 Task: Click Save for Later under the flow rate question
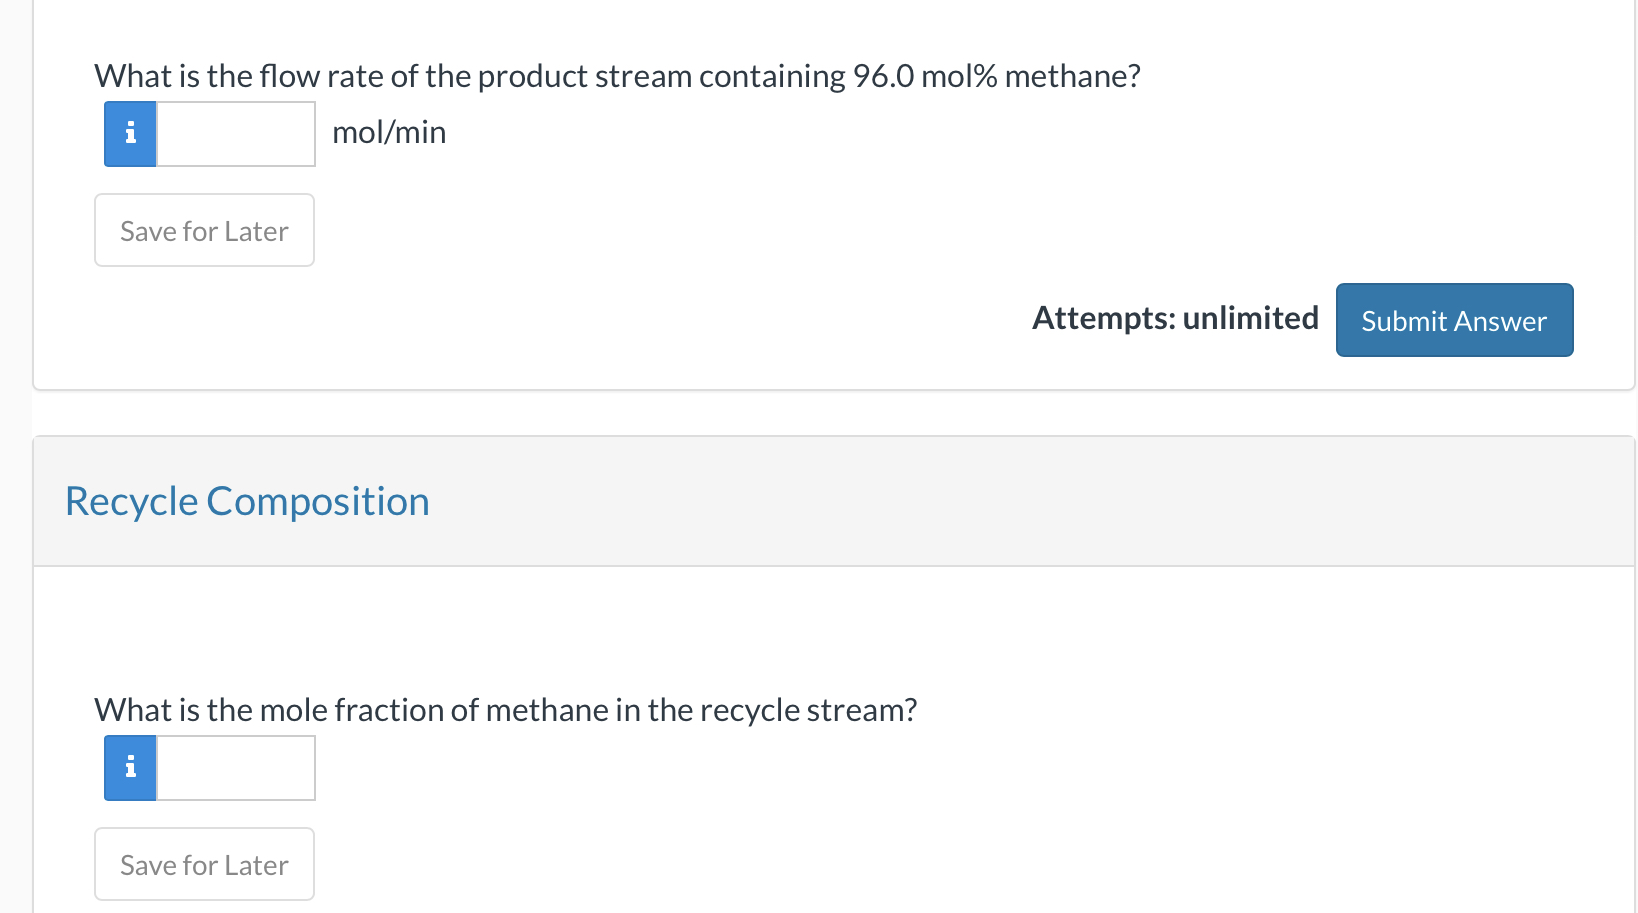tap(204, 230)
